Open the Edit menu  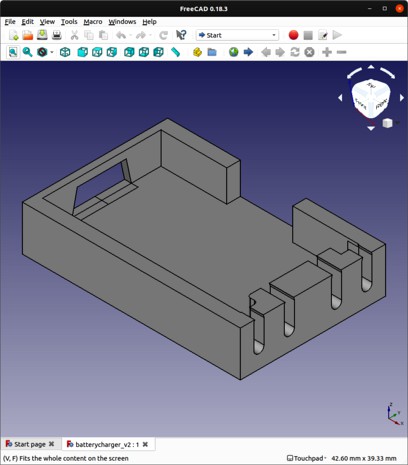point(27,22)
